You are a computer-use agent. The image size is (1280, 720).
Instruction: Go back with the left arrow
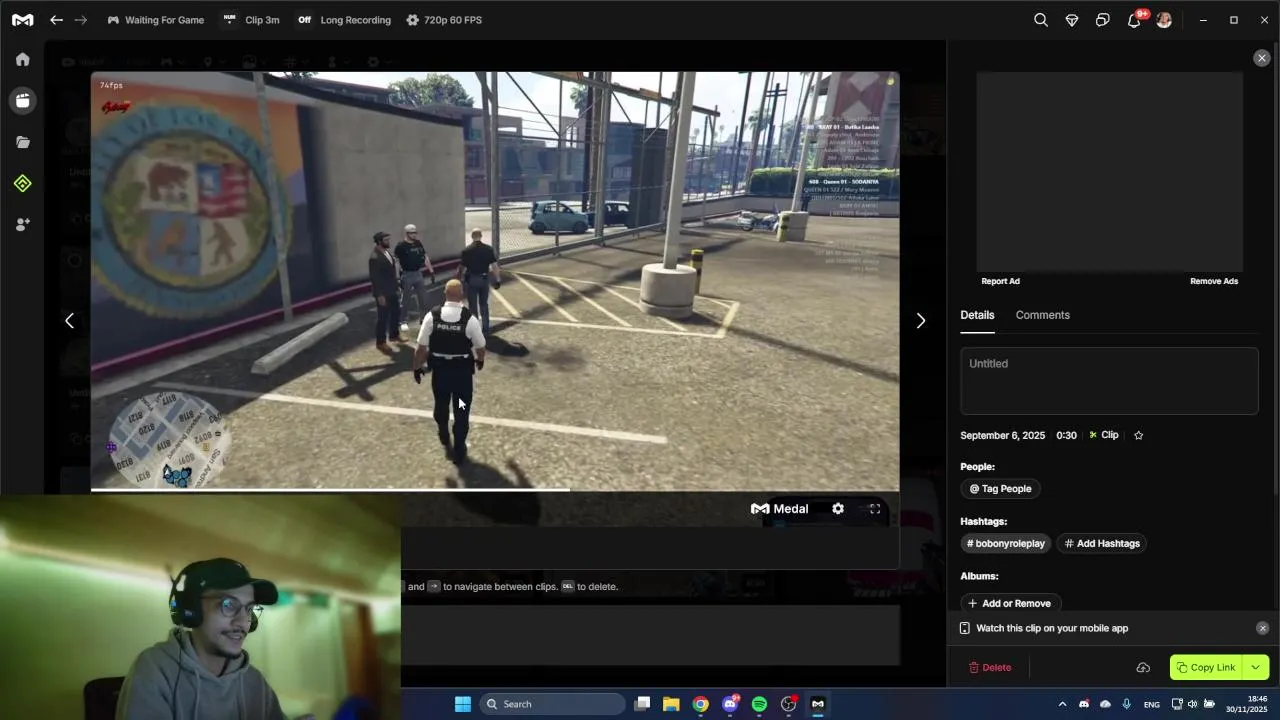56,20
